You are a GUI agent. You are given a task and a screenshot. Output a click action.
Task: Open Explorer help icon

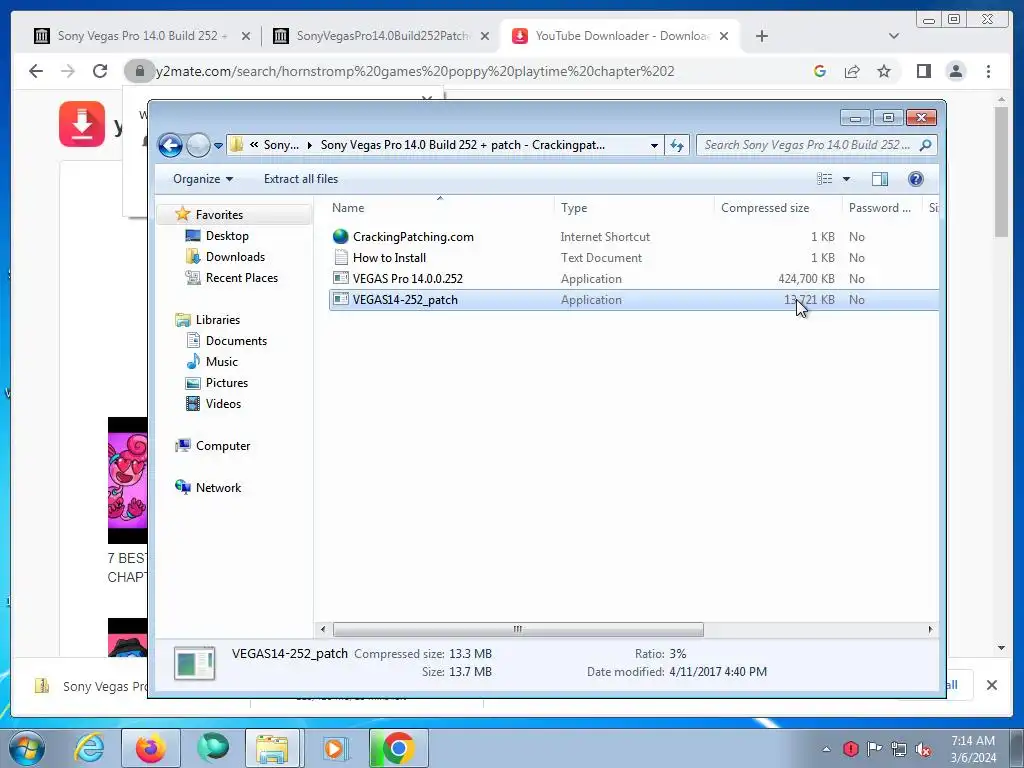tap(916, 179)
